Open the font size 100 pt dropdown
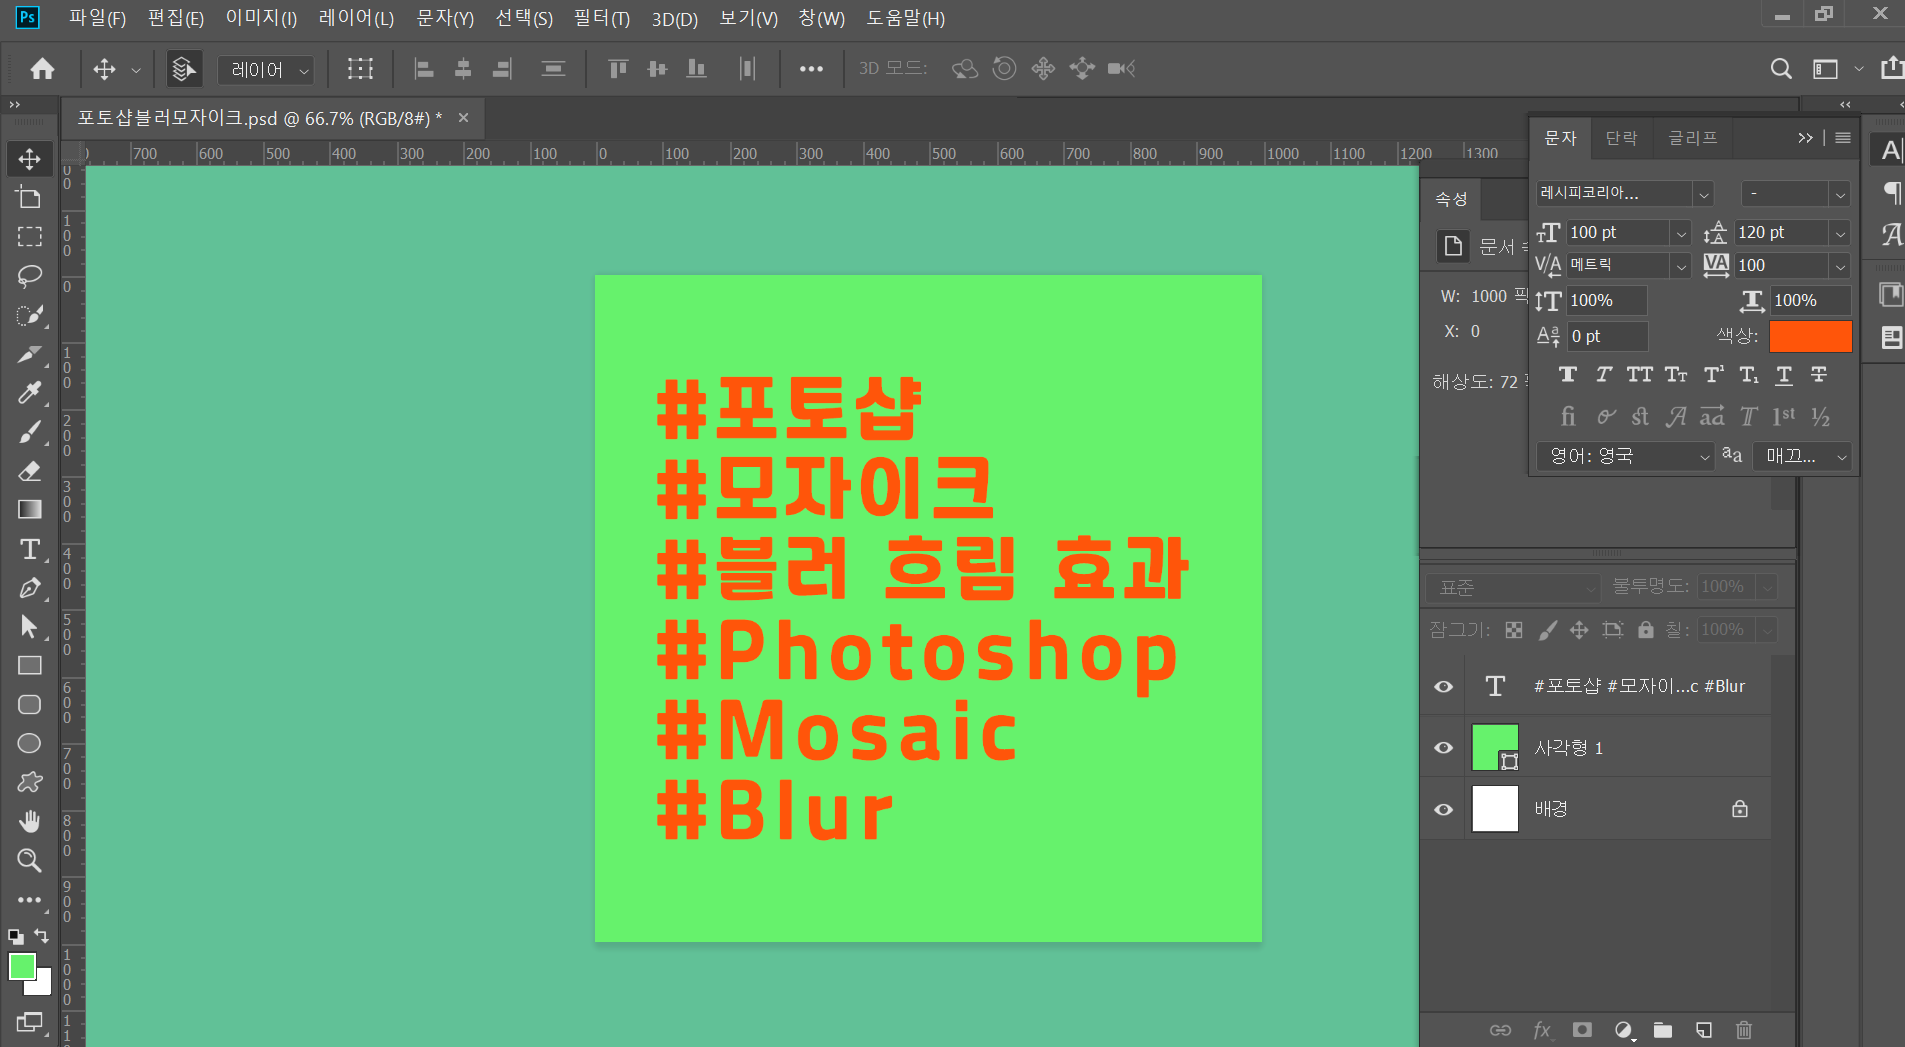Image resolution: width=1905 pixels, height=1047 pixels. [x=1681, y=233]
